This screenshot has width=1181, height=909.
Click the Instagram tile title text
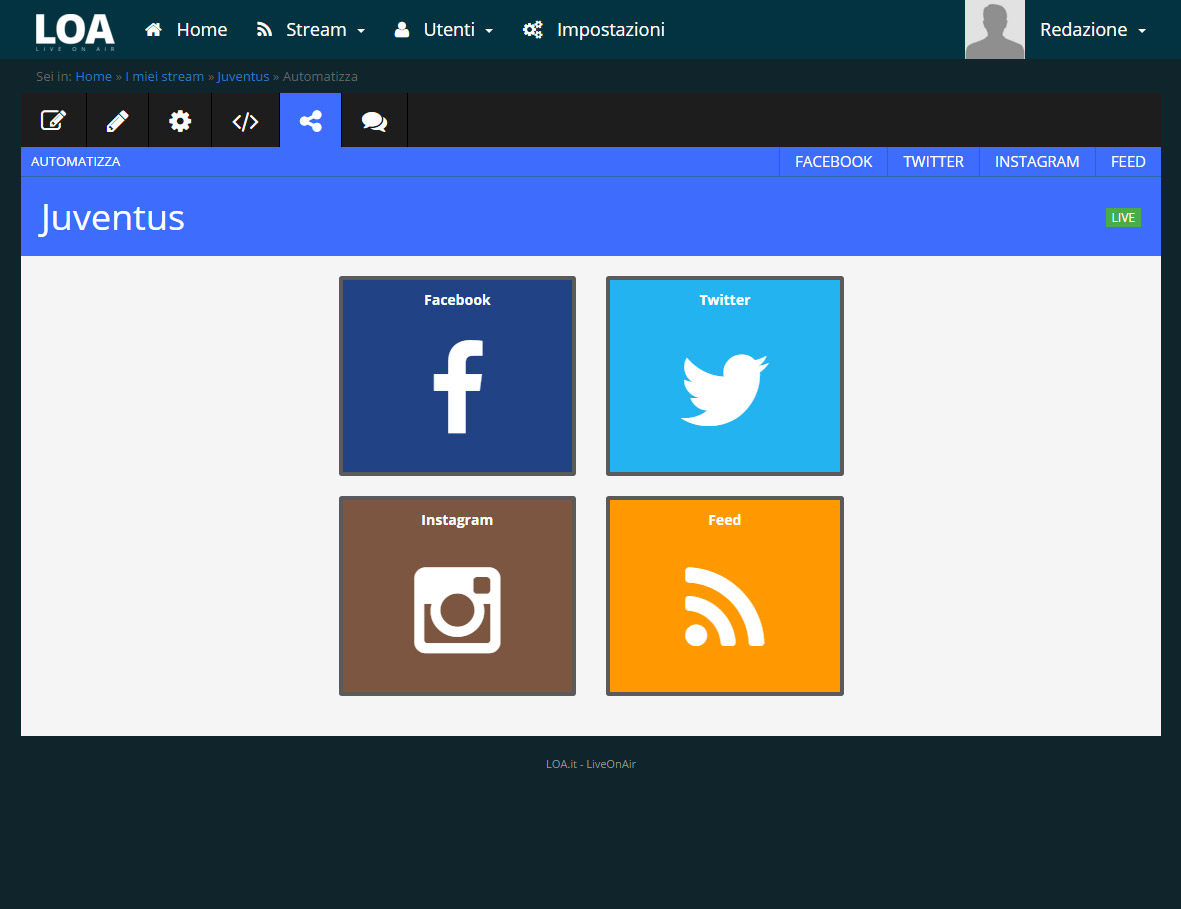[457, 520]
